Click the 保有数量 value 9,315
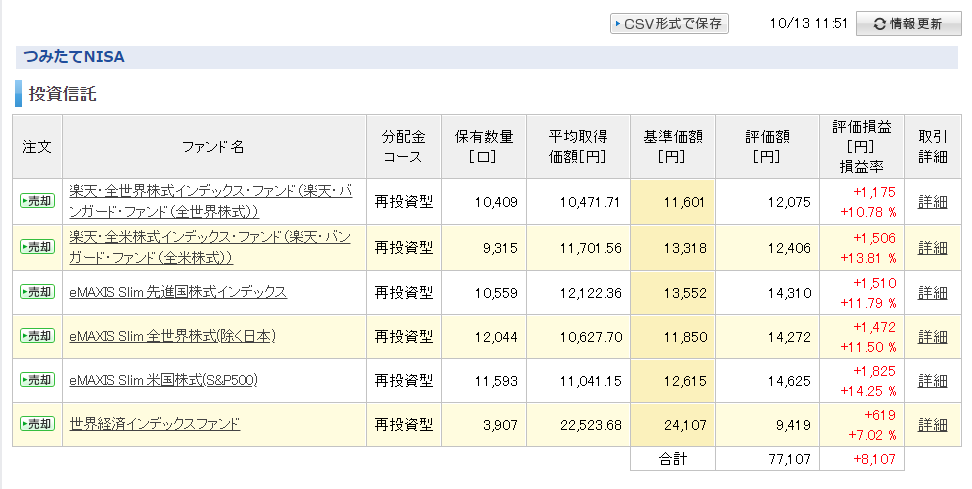The height and width of the screenshot is (489, 972). click(x=500, y=248)
